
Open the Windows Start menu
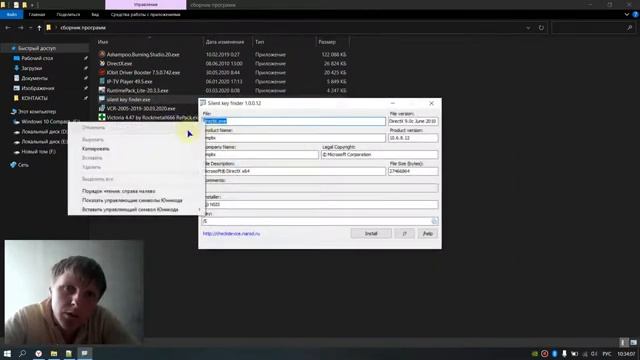point(7,353)
